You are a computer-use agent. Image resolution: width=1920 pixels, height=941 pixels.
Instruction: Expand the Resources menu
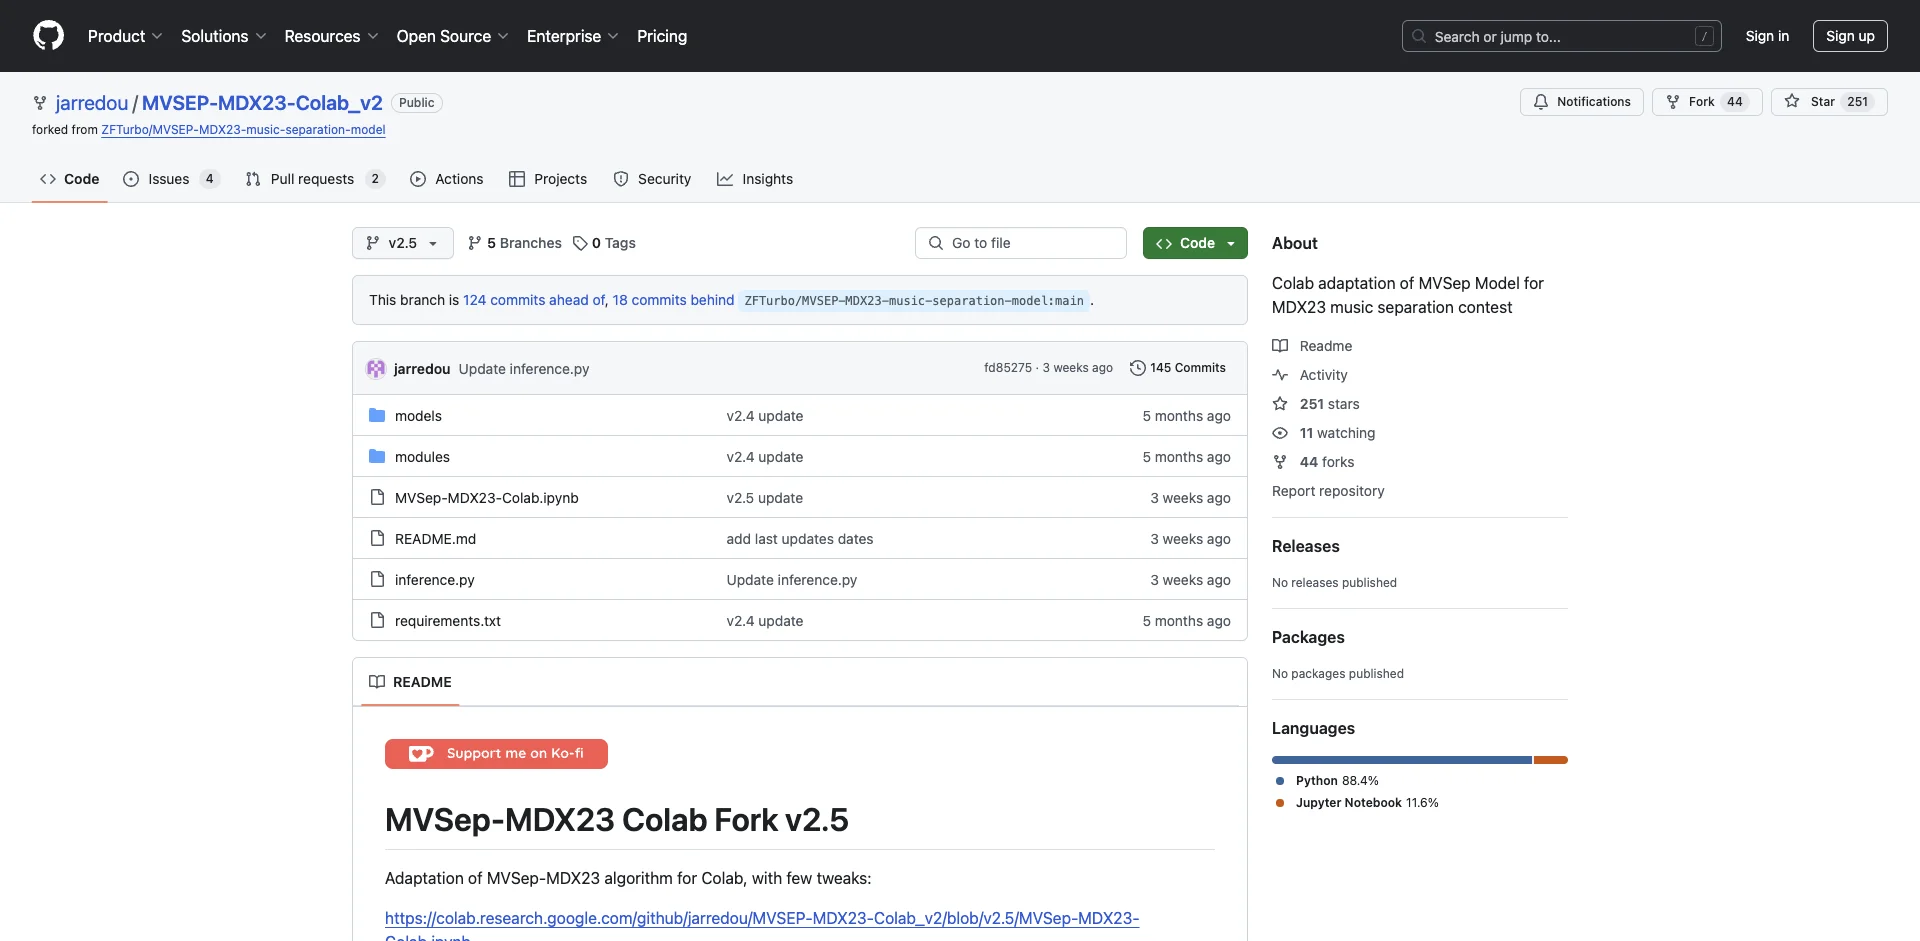(x=331, y=36)
